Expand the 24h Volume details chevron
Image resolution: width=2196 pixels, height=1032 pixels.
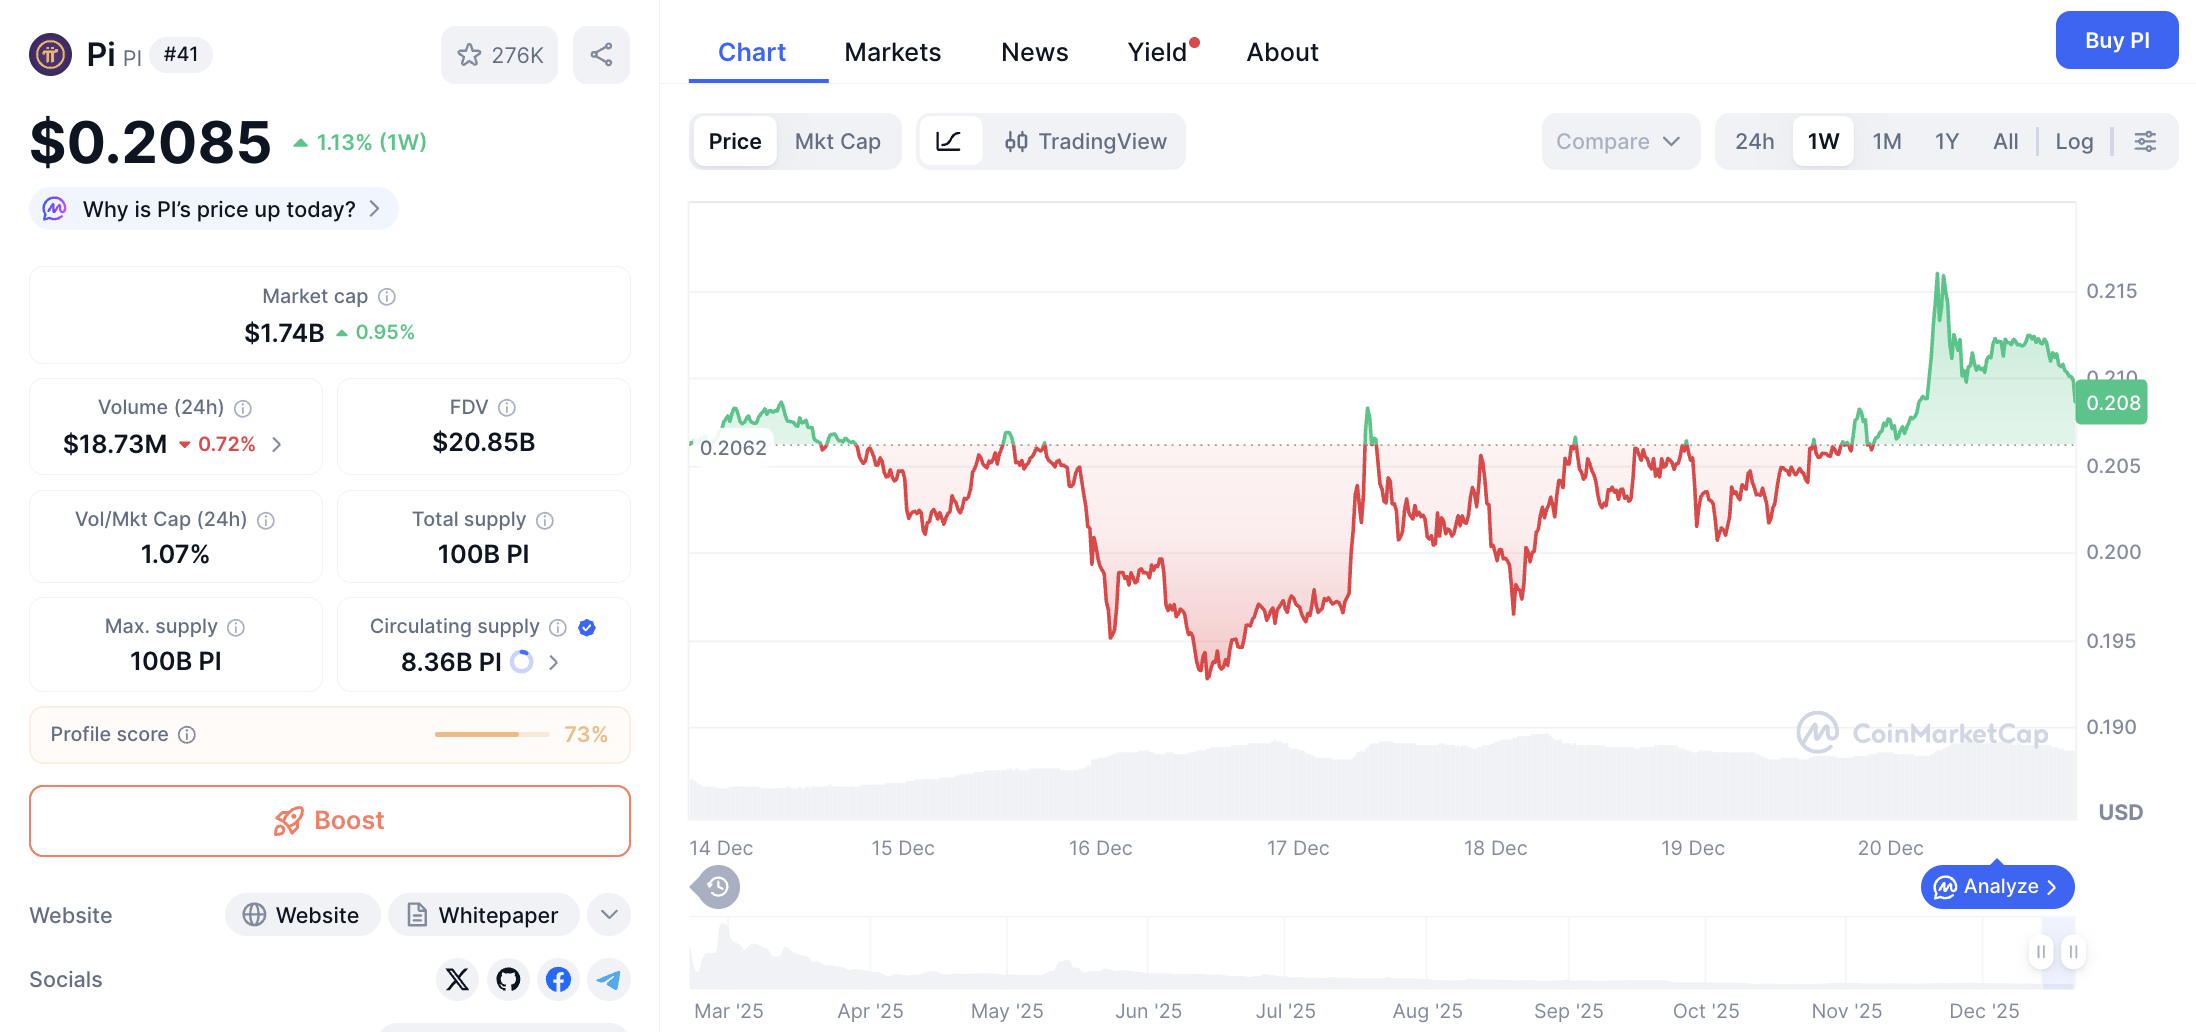(277, 443)
